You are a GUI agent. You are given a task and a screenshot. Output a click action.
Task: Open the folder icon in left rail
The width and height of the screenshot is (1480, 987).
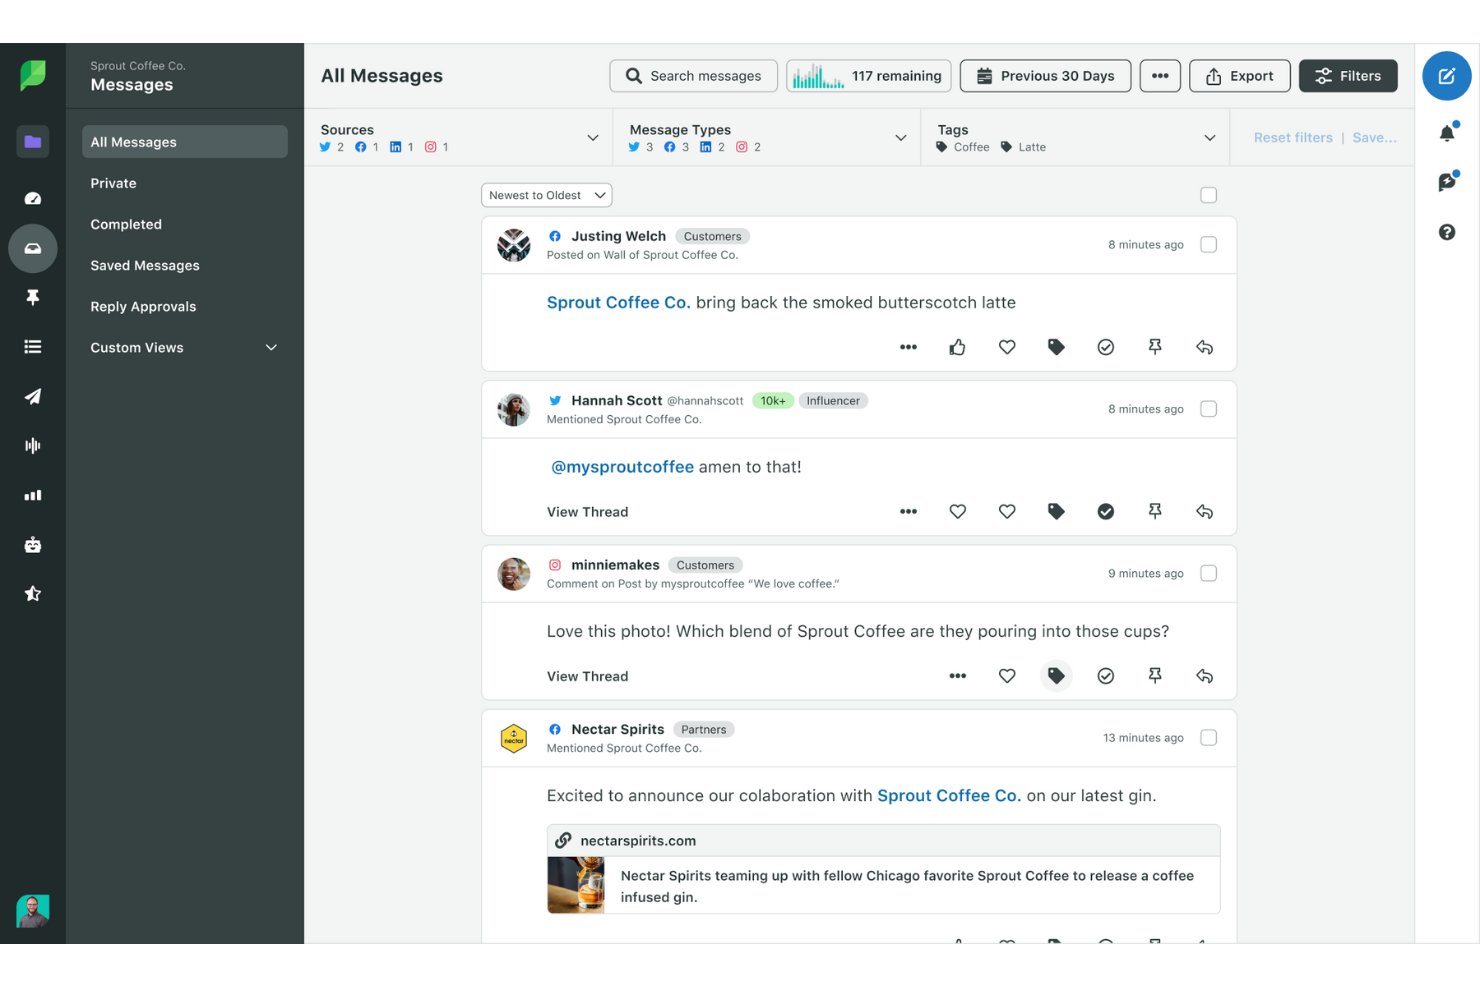(33, 142)
